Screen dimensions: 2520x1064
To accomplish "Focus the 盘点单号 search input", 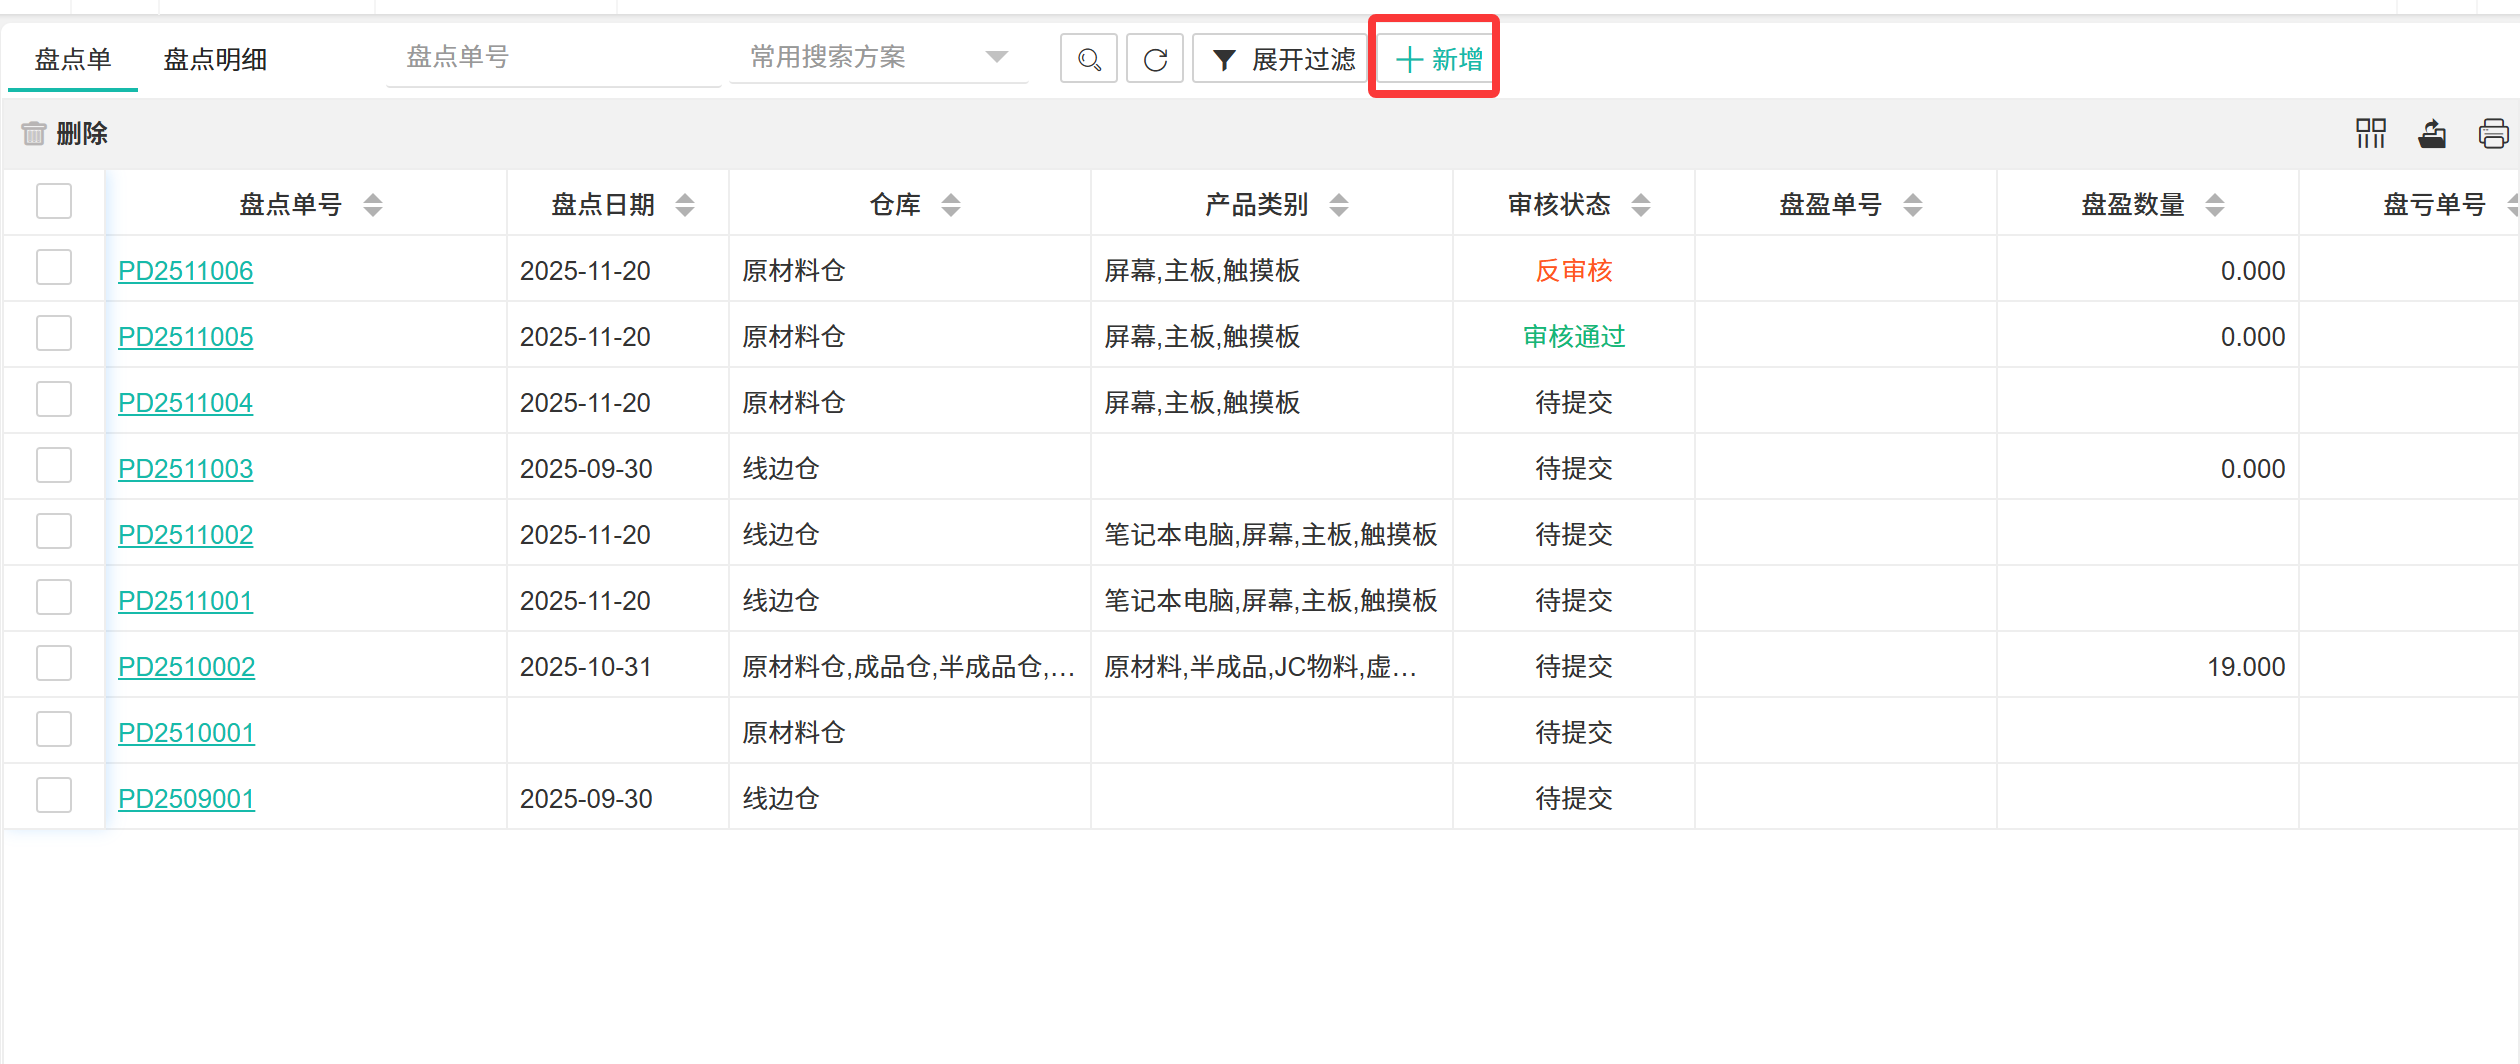I will tap(553, 58).
